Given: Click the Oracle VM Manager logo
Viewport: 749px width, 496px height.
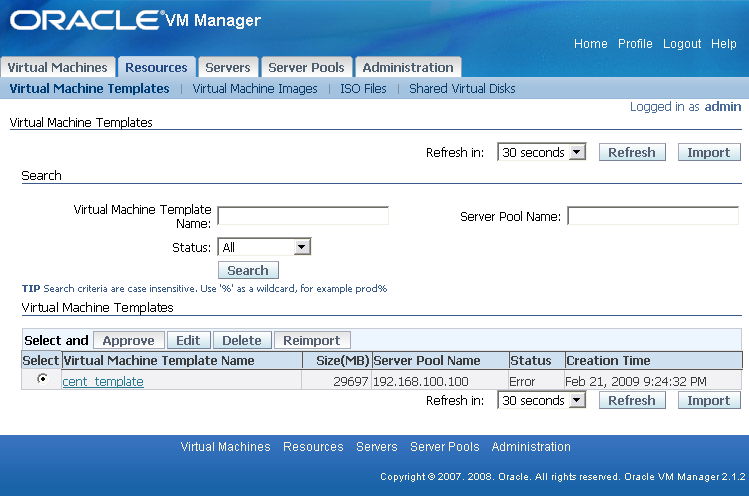Looking at the screenshot, I should (x=135, y=20).
